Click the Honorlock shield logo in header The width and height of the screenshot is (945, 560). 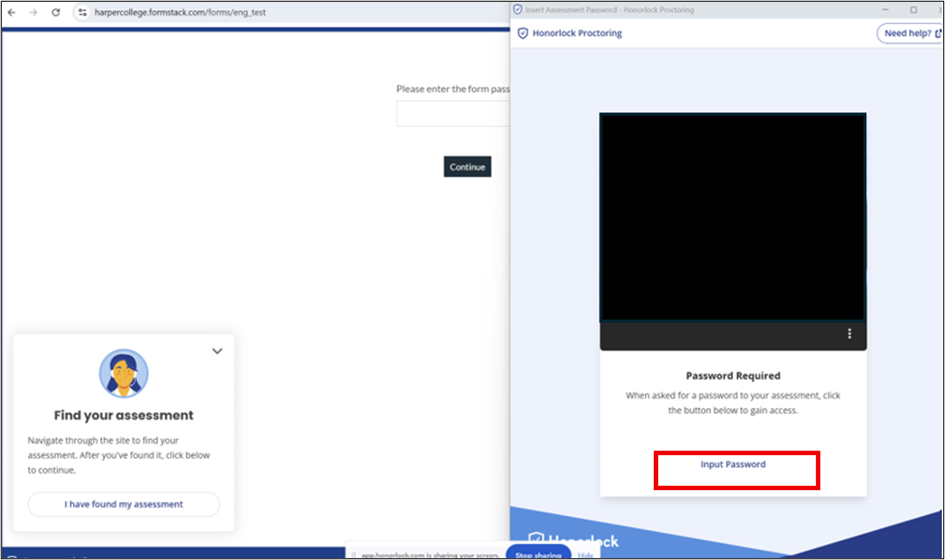coord(522,33)
